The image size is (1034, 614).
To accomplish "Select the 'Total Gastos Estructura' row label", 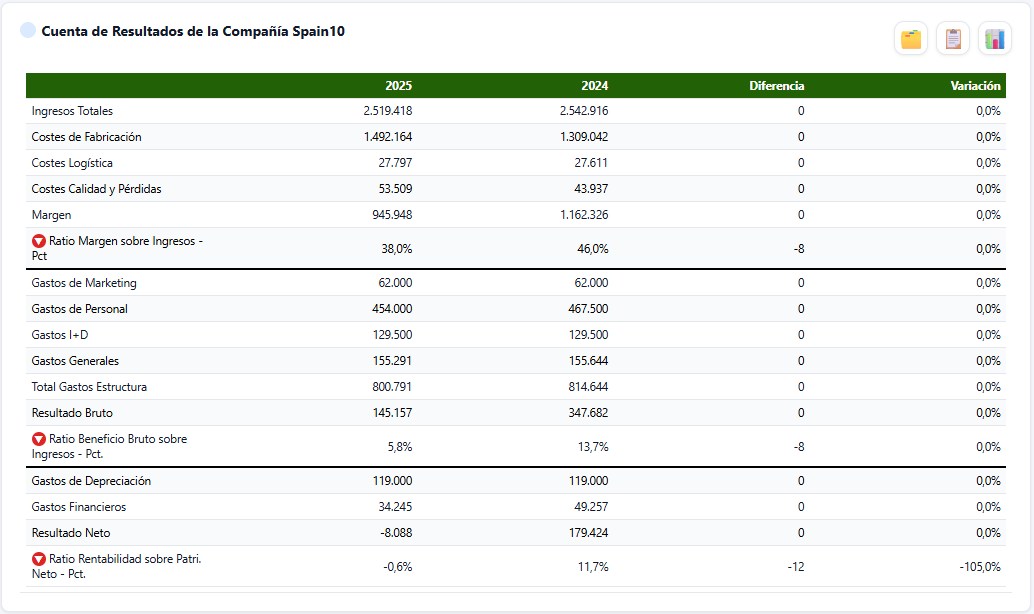I will 89,387.
